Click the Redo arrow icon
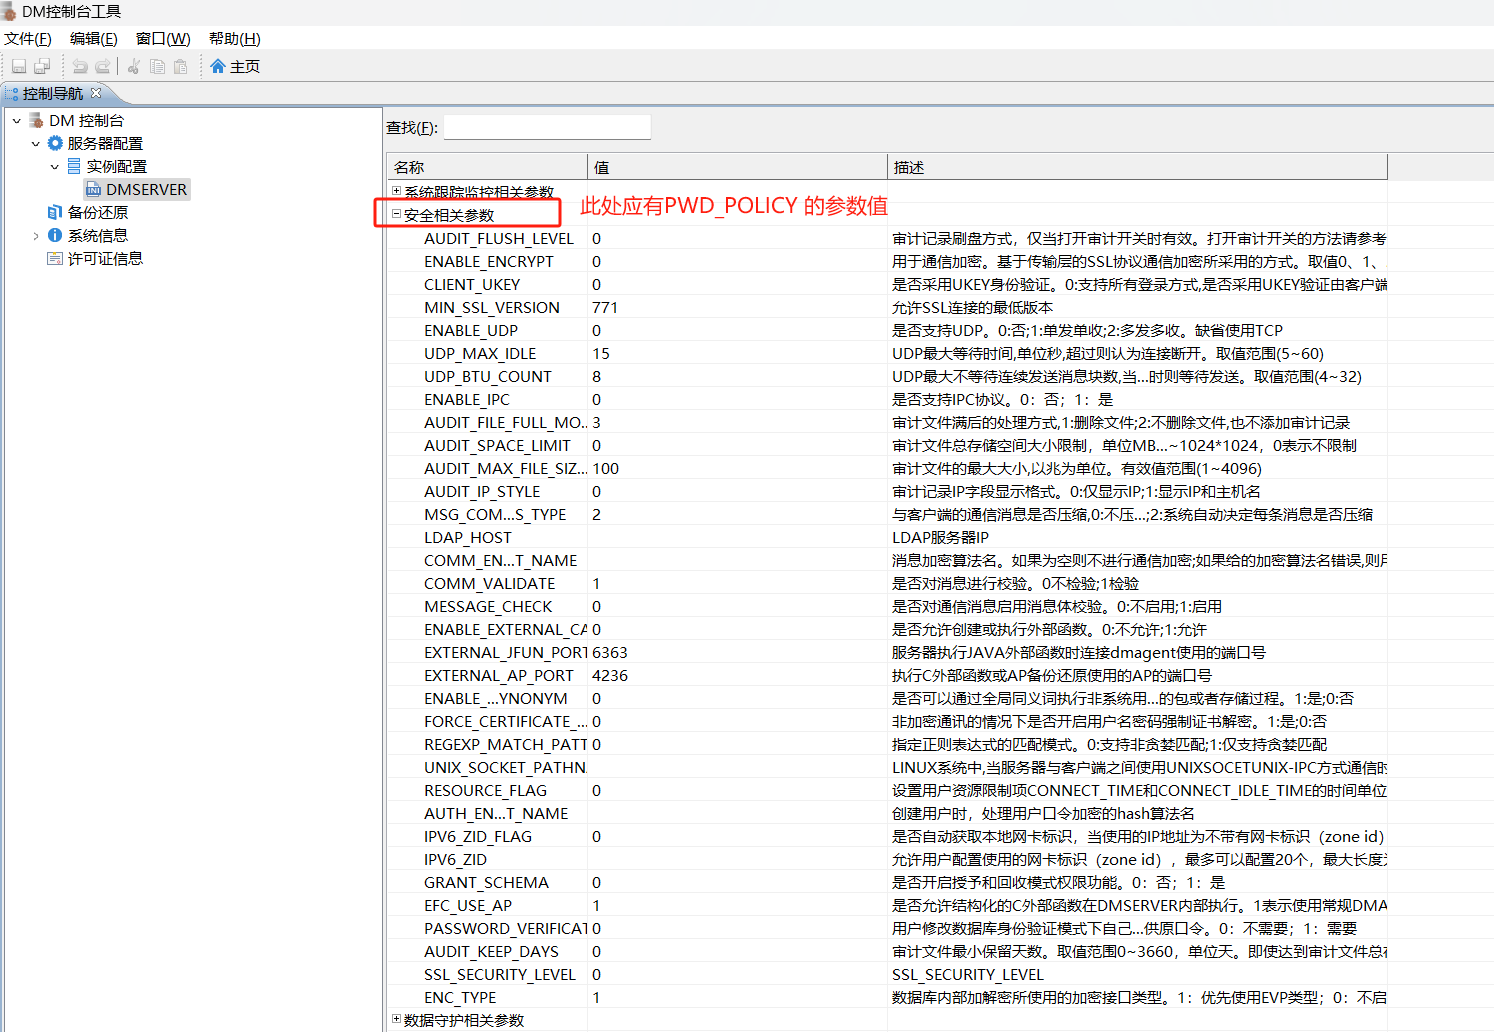 tap(103, 67)
